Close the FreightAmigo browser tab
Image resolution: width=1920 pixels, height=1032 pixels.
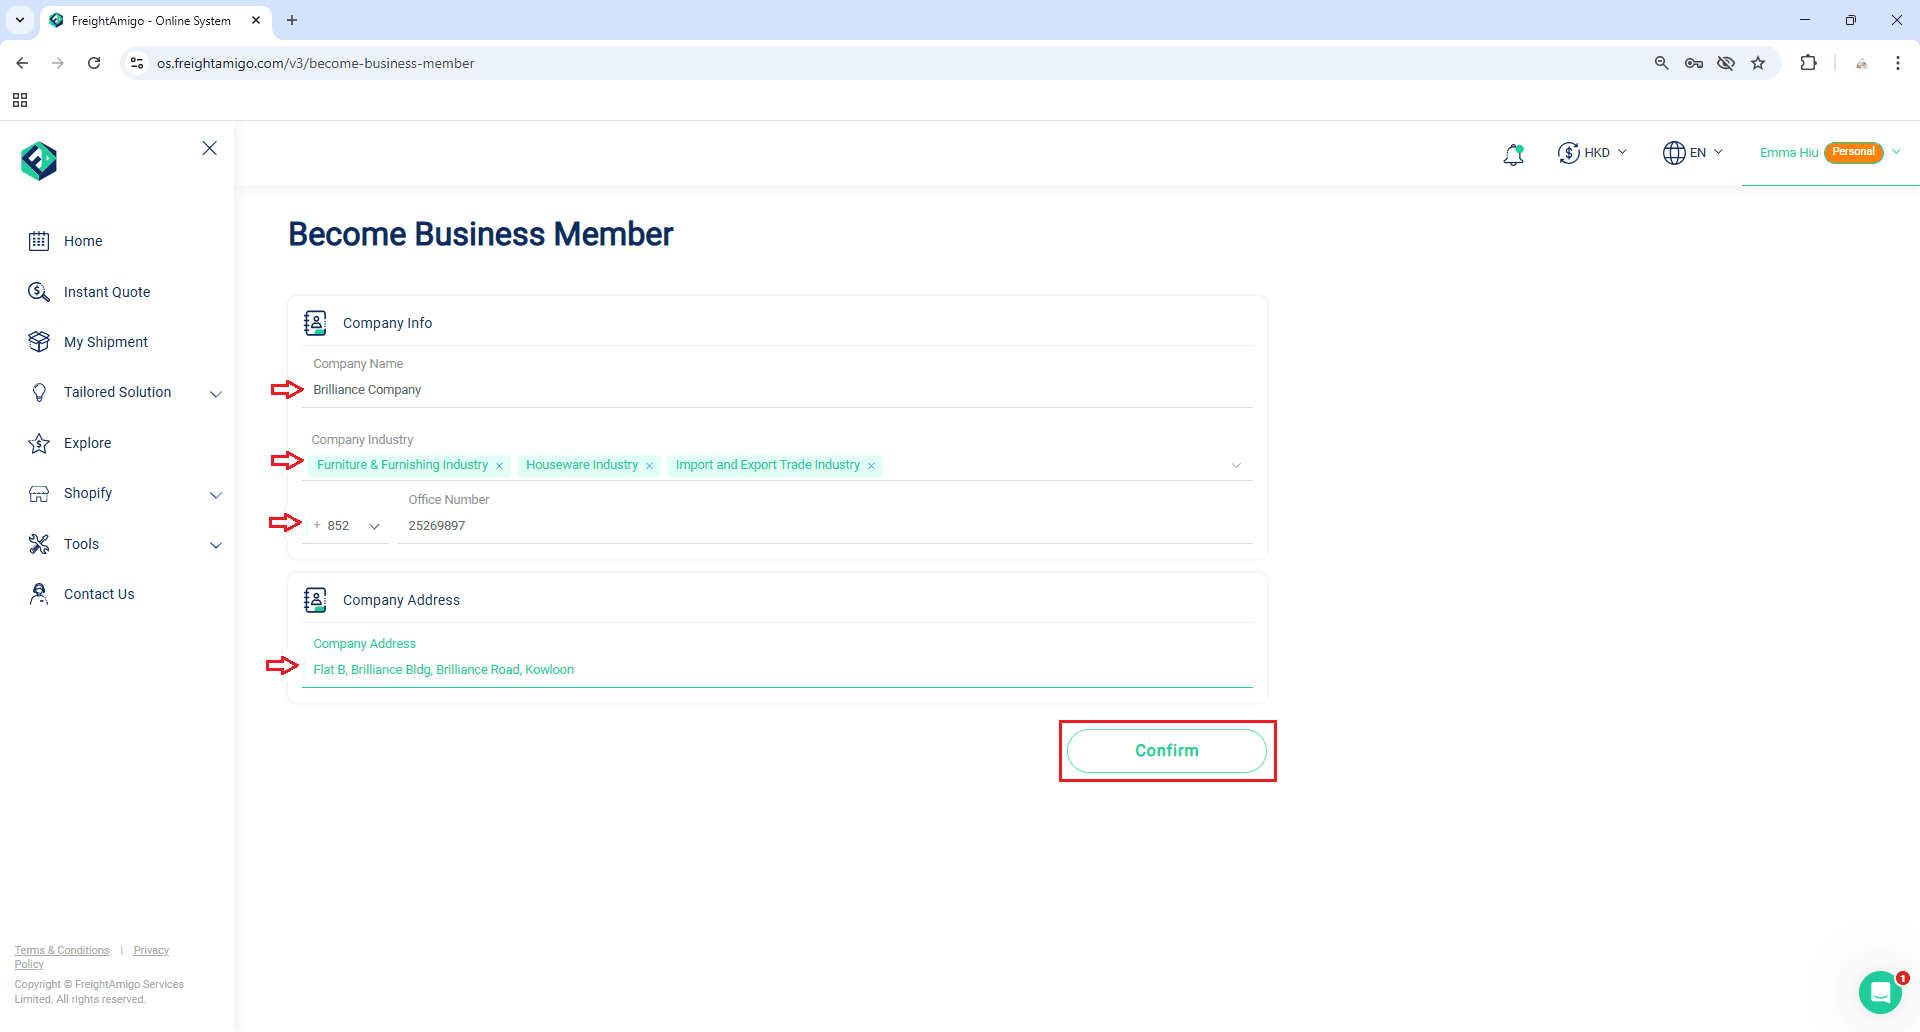(x=256, y=20)
